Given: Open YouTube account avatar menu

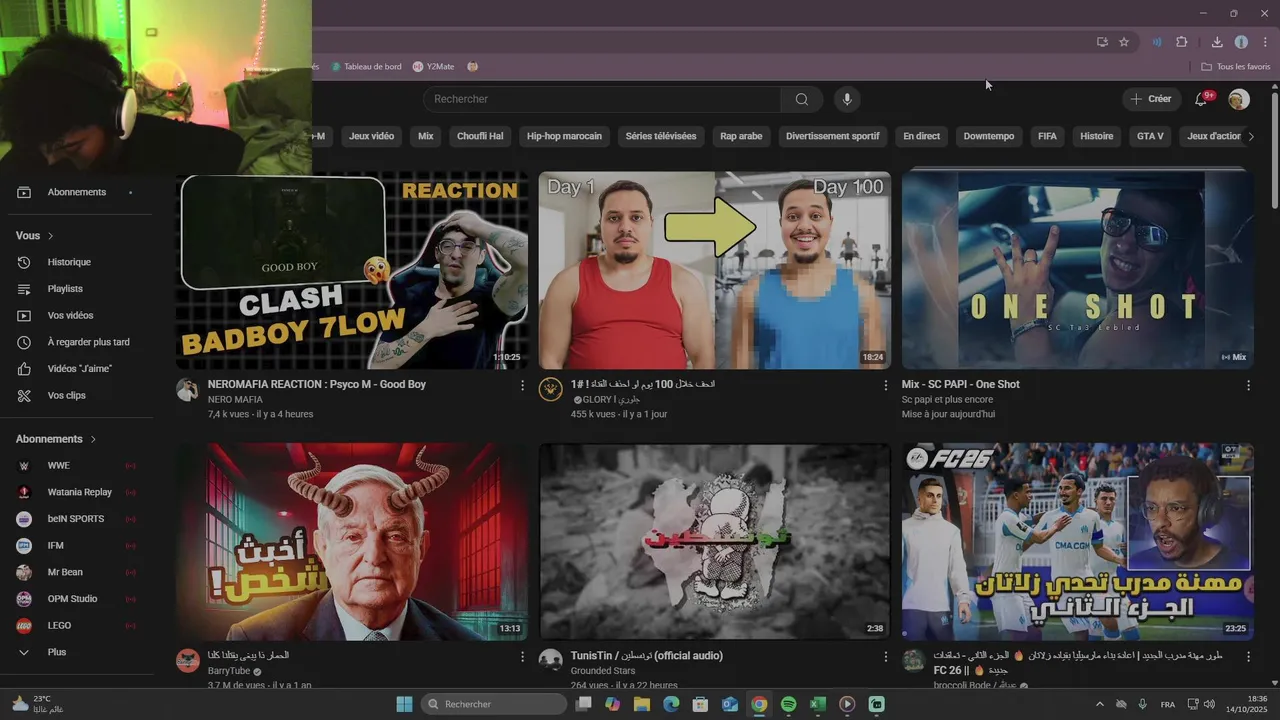Looking at the screenshot, I should (1239, 99).
